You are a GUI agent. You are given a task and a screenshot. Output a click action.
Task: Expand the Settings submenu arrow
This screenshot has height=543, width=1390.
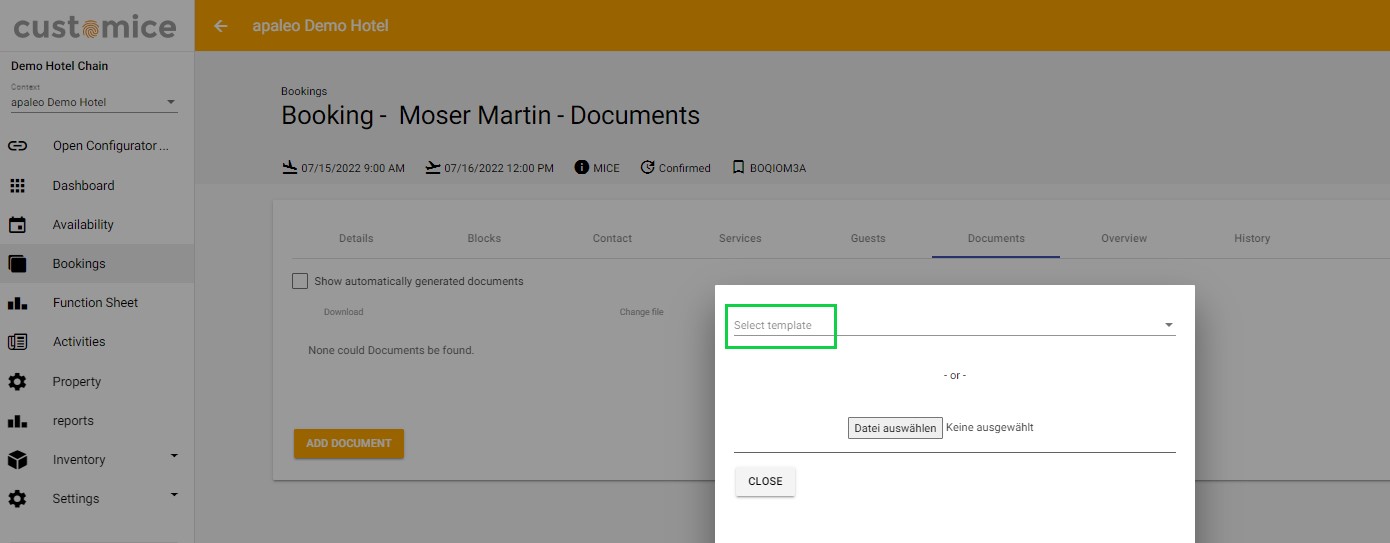pyautogui.click(x=174, y=495)
